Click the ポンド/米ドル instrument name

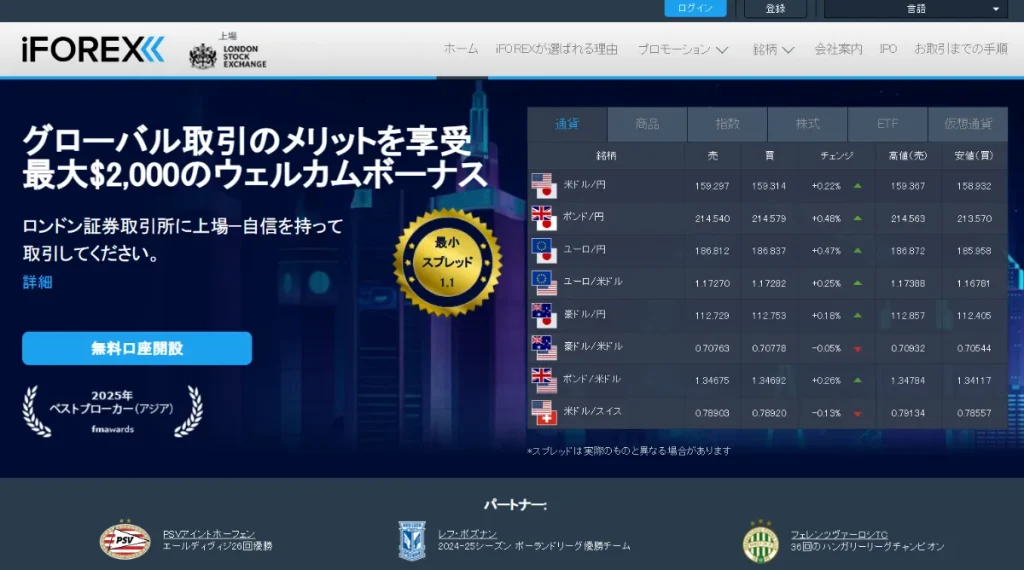592,379
